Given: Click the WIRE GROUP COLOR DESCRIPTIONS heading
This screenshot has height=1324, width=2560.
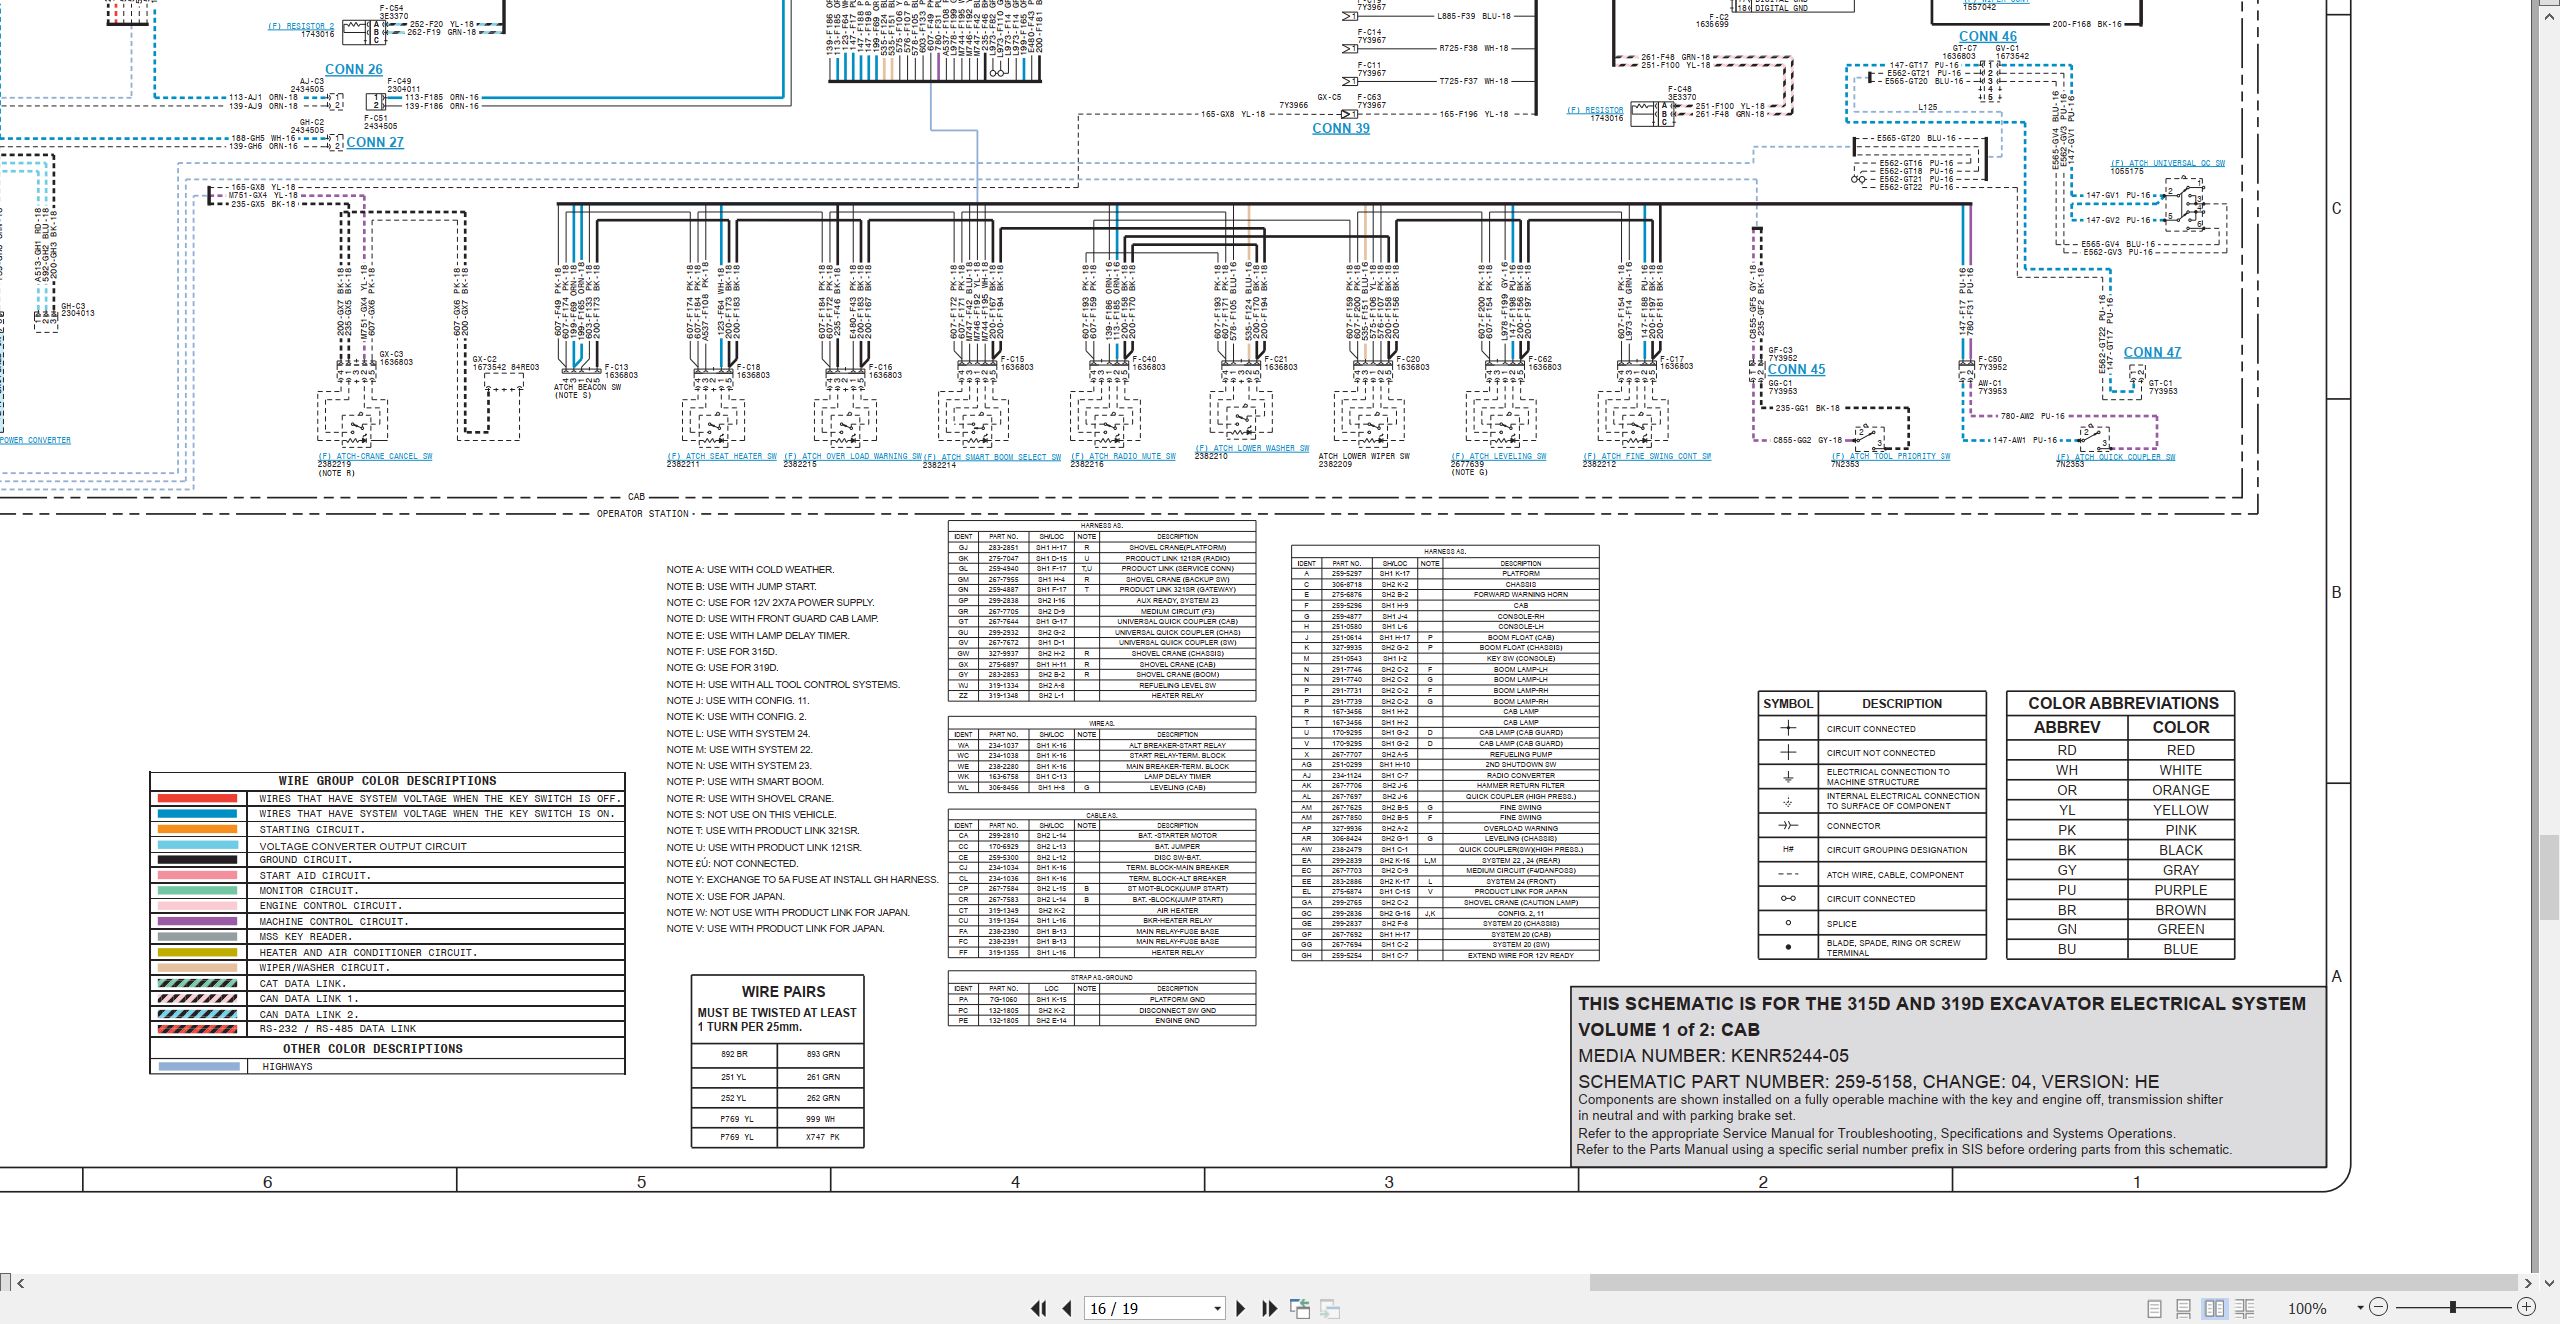Looking at the screenshot, I should pyautogui.click(x=387, y=781).
